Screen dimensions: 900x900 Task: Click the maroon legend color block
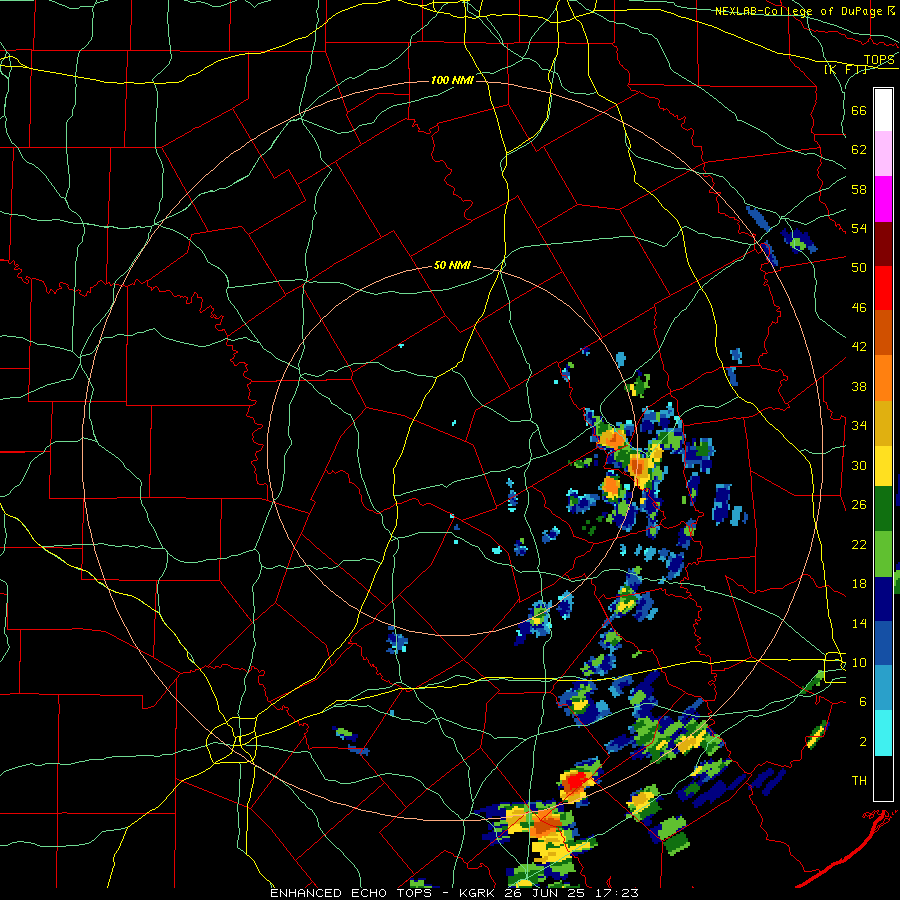[x=883, y=244]
